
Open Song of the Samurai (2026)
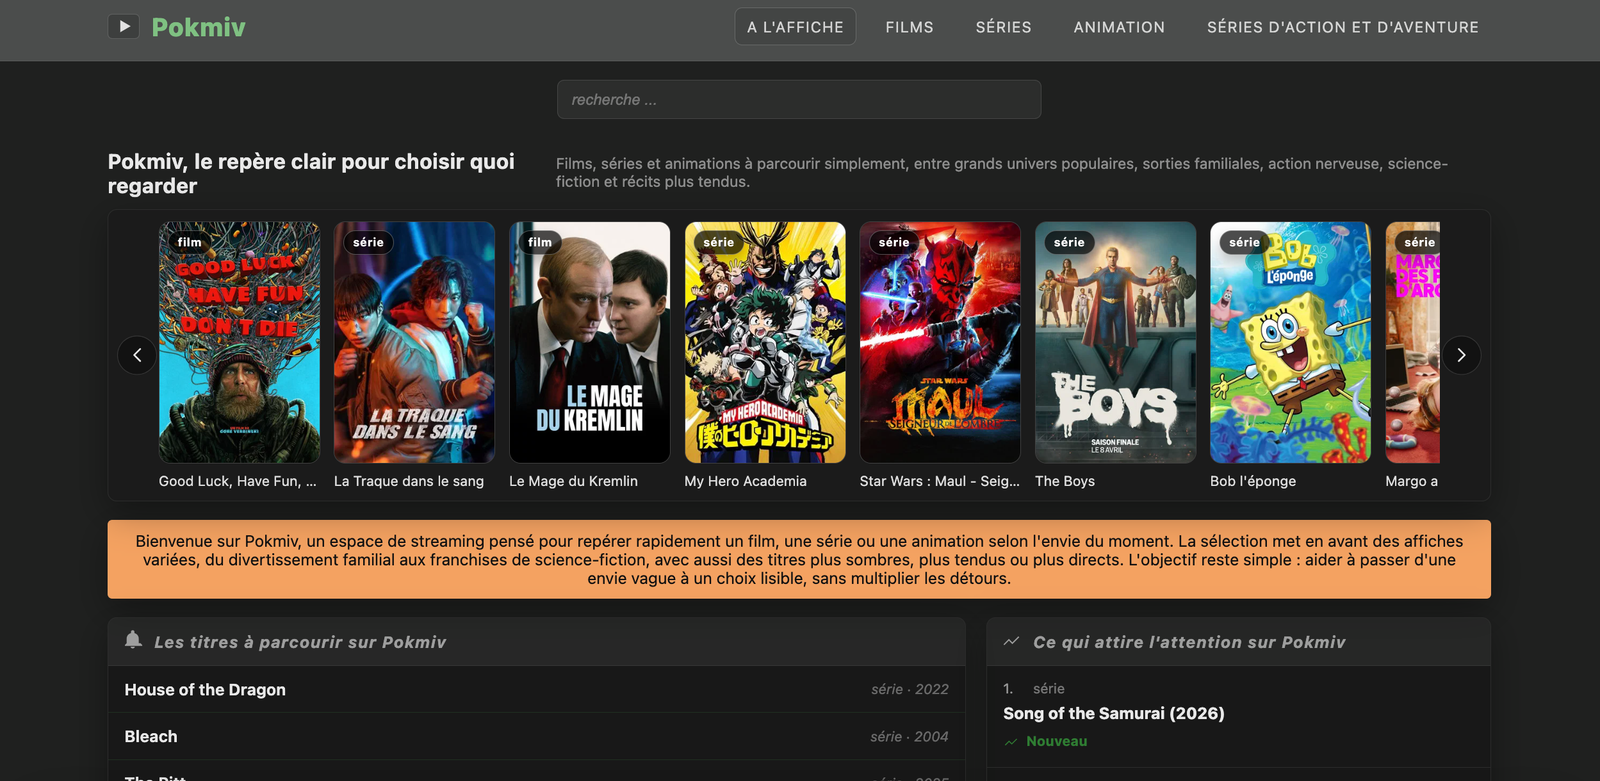point(1114,713)
